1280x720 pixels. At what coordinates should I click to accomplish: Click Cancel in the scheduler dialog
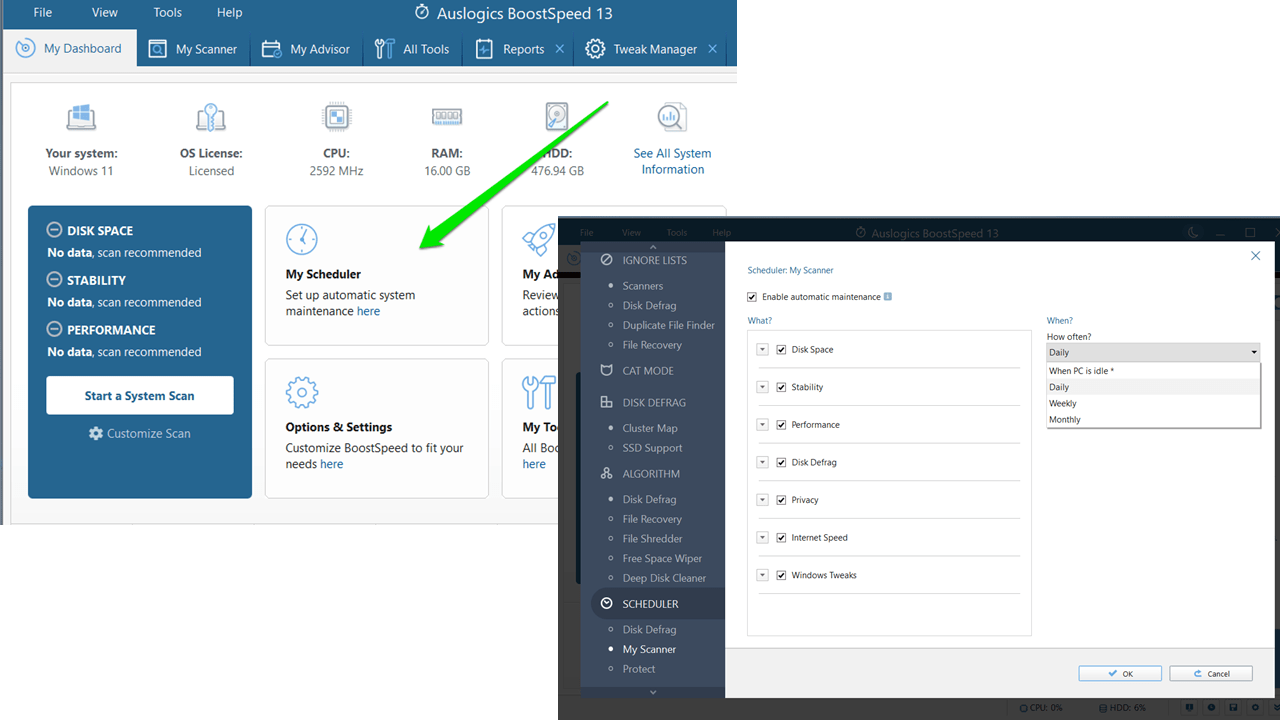coord(1211,674)
